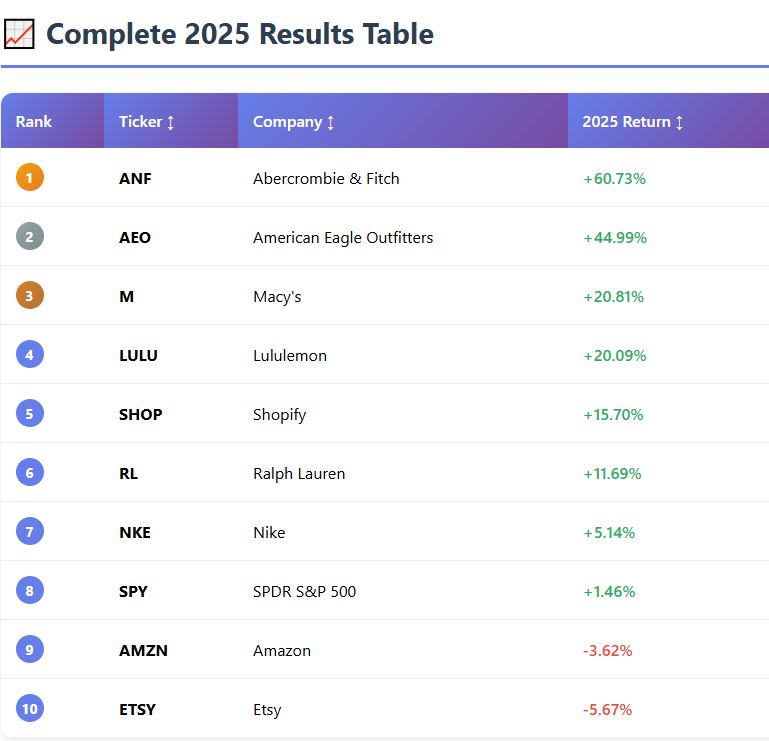The width and height of the screenshot is (769, 741).
Task: Sort table by Ticker column
Action: (147, 122)
